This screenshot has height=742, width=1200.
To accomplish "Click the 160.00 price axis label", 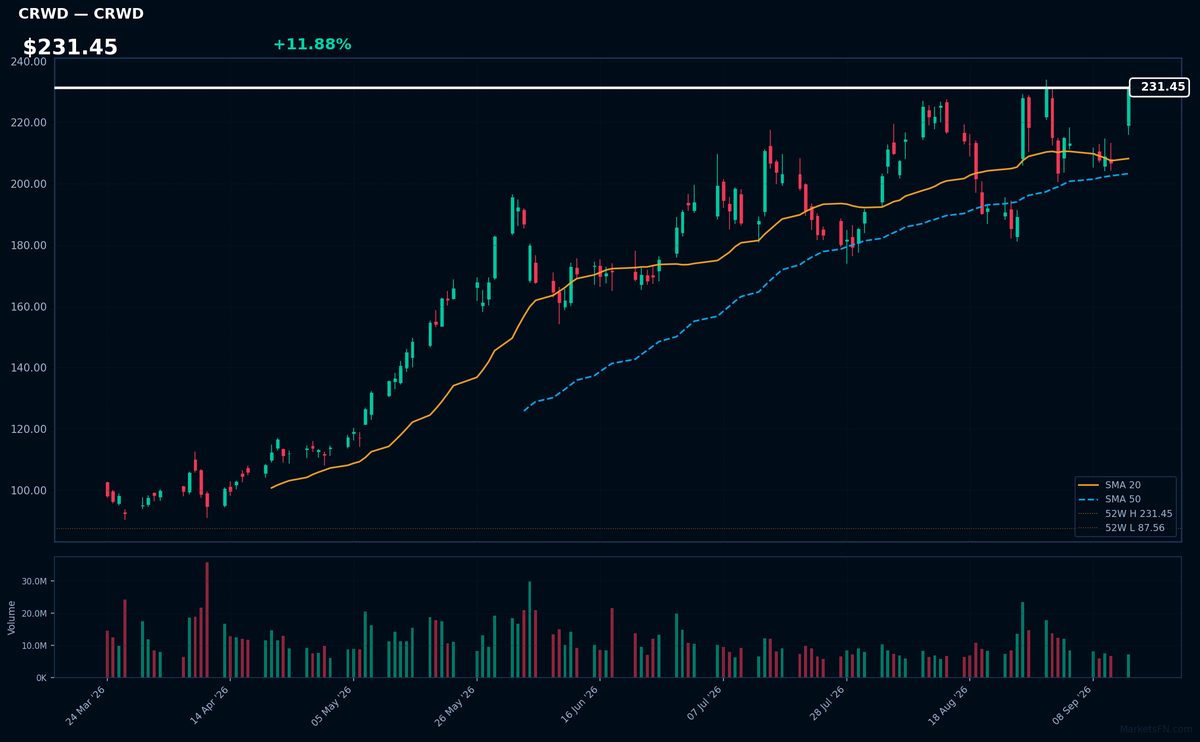I will tap(28, 307).
